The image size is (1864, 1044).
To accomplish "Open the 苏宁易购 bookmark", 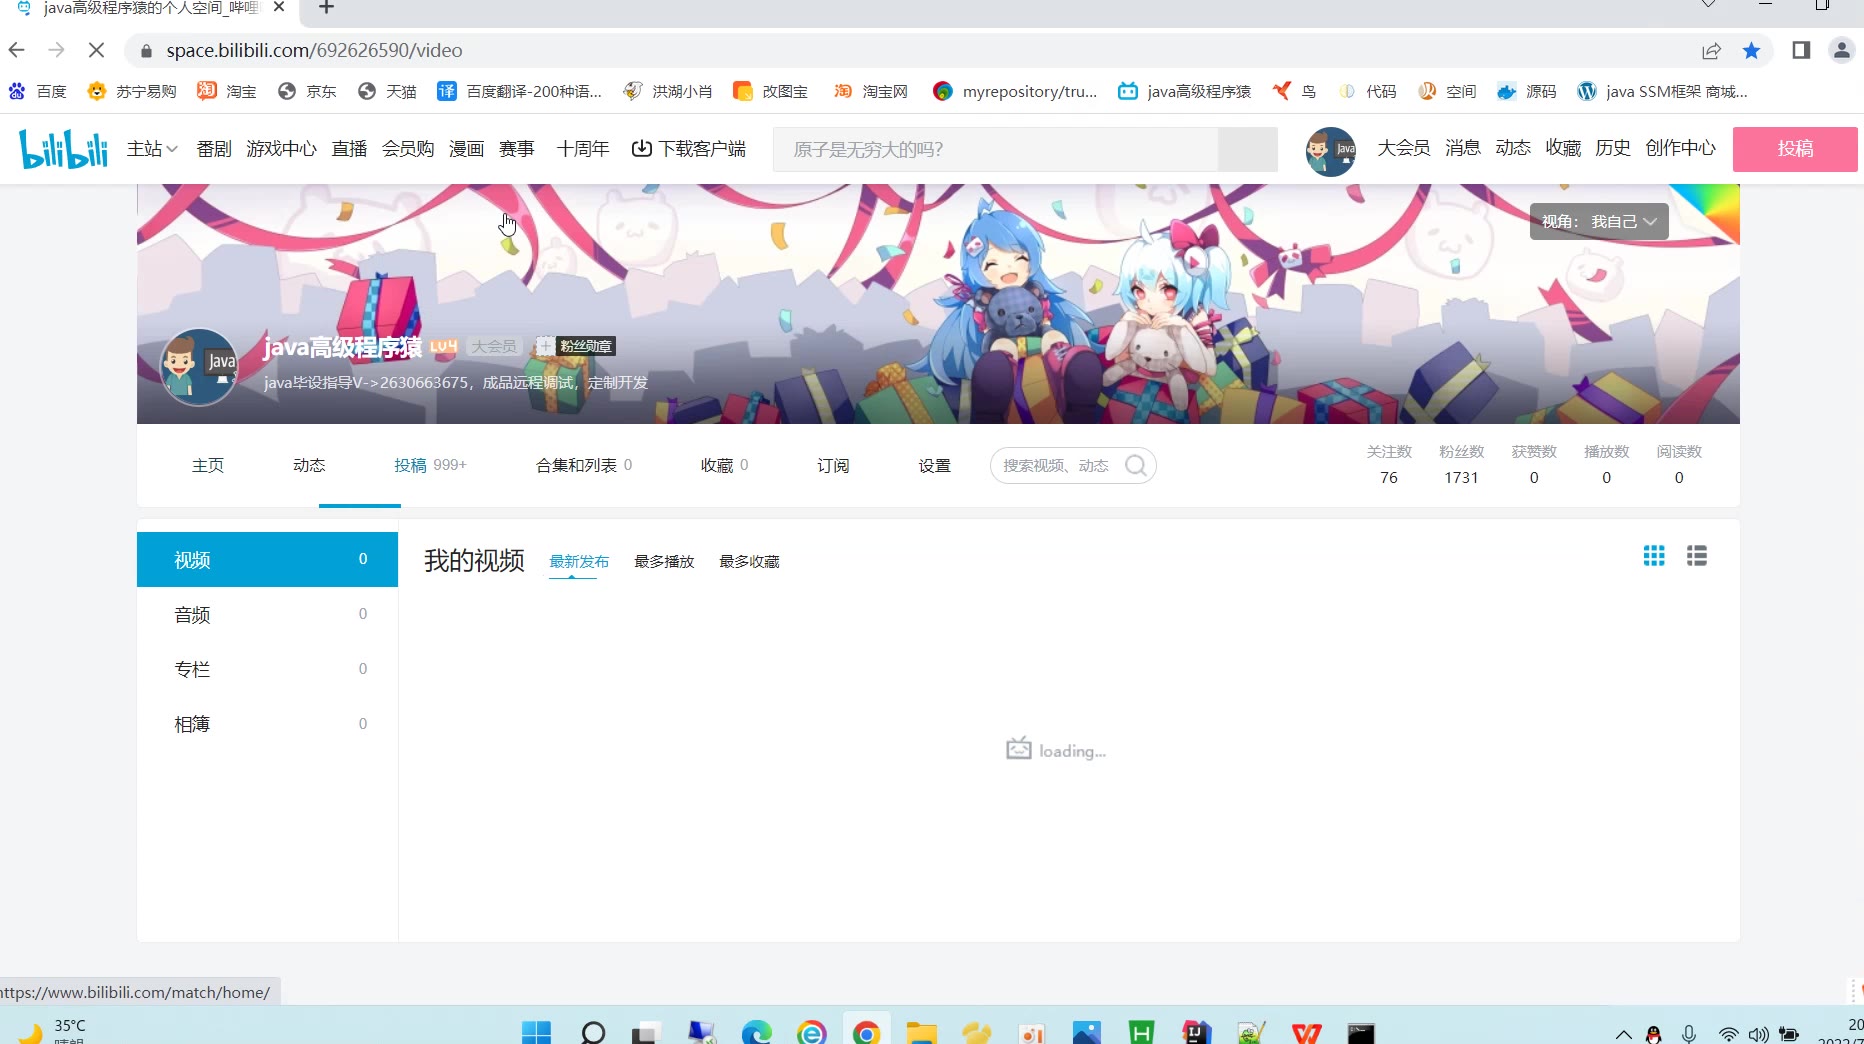I will click(x=132, y=91).
